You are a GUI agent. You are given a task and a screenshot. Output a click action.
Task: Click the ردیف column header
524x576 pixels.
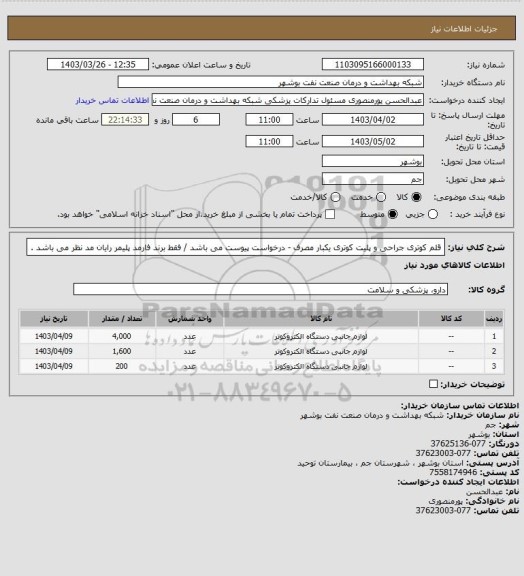tap(494, 318)
